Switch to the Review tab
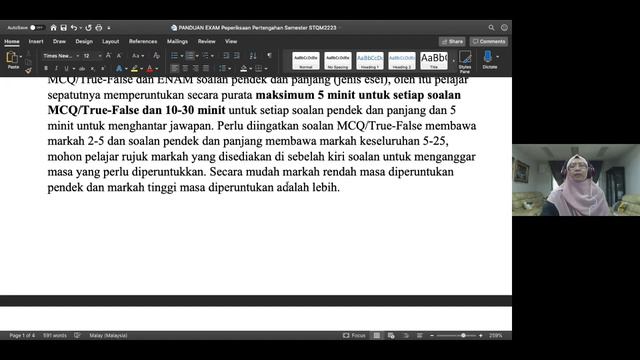640x360 pixels. coord(207,41)
